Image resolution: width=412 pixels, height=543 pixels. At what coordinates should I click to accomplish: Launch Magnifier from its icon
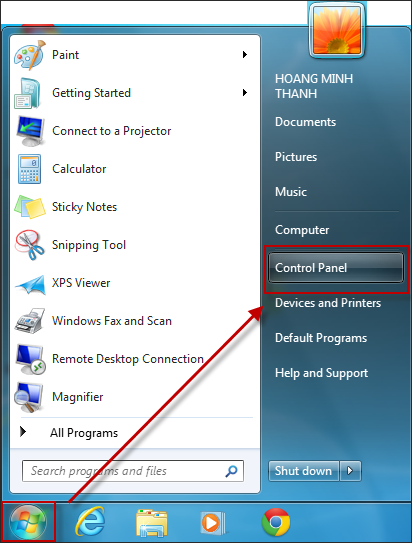click(x=29, y=398)
